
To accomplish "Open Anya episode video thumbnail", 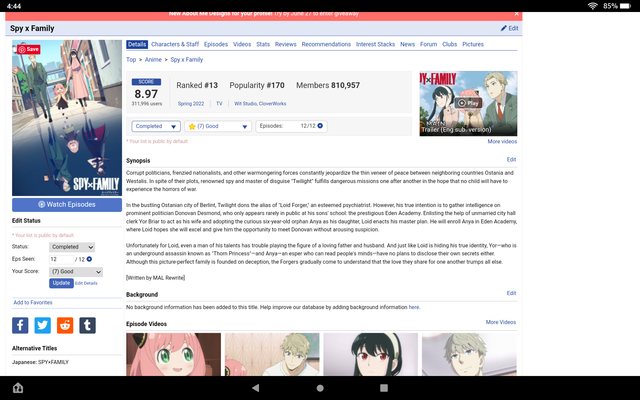I will tap(173, 354).
